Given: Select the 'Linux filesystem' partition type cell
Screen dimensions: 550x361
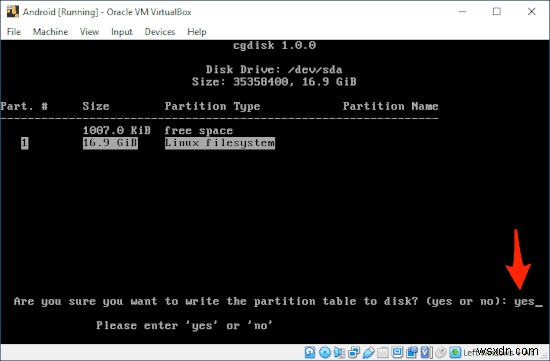Looking at the screenshot, I should 220,143.
